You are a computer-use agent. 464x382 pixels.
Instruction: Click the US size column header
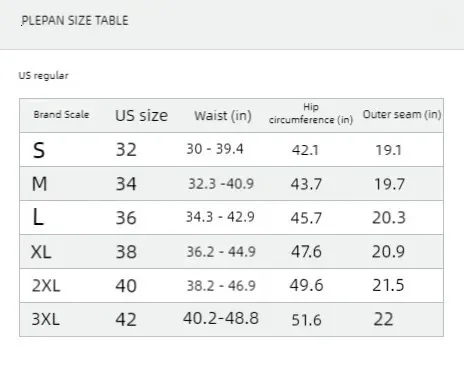coord(141,115)
